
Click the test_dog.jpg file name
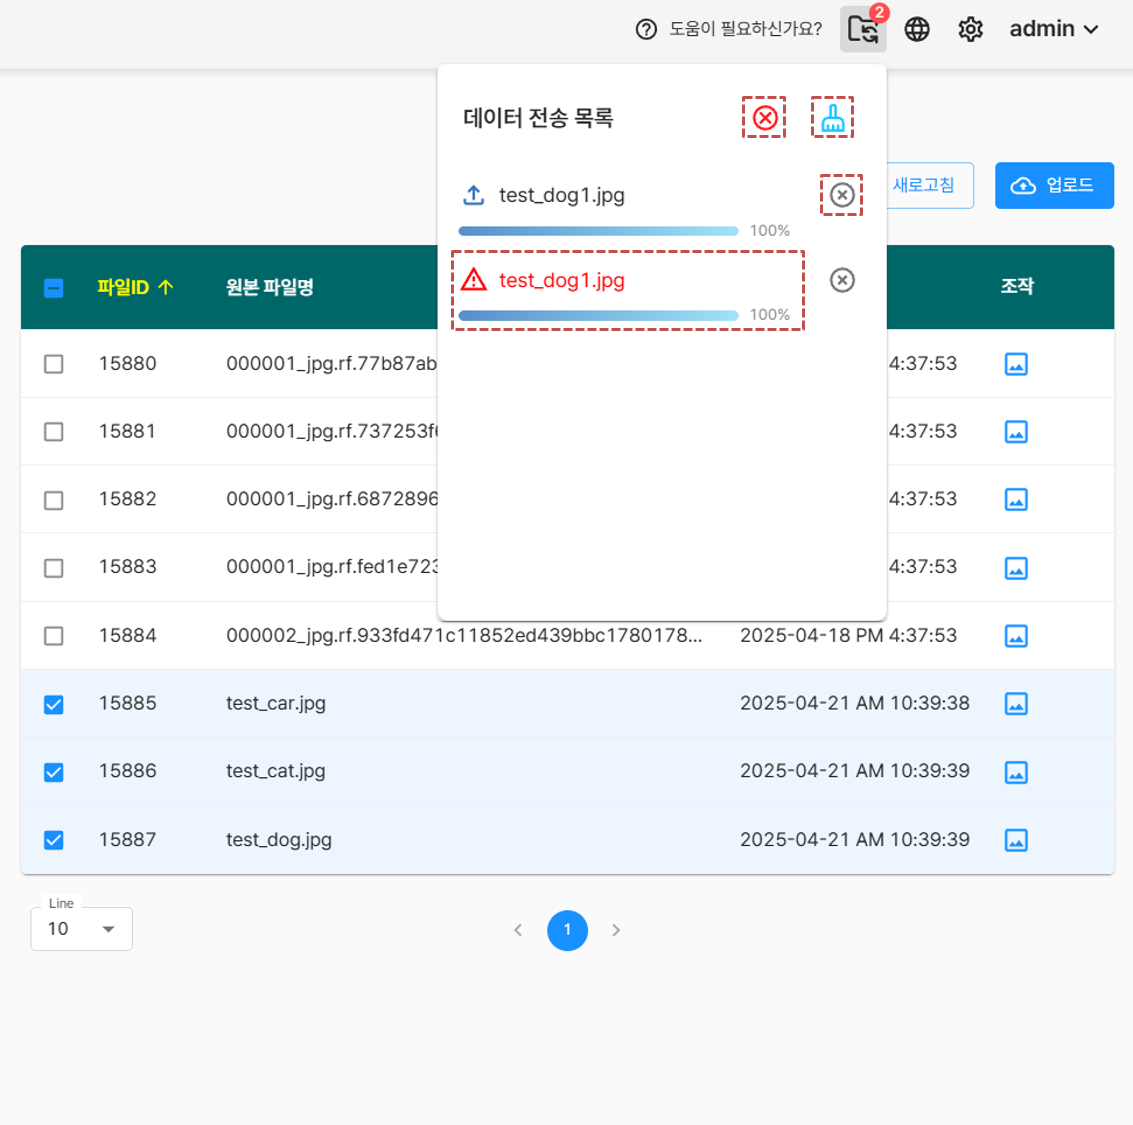279,840
